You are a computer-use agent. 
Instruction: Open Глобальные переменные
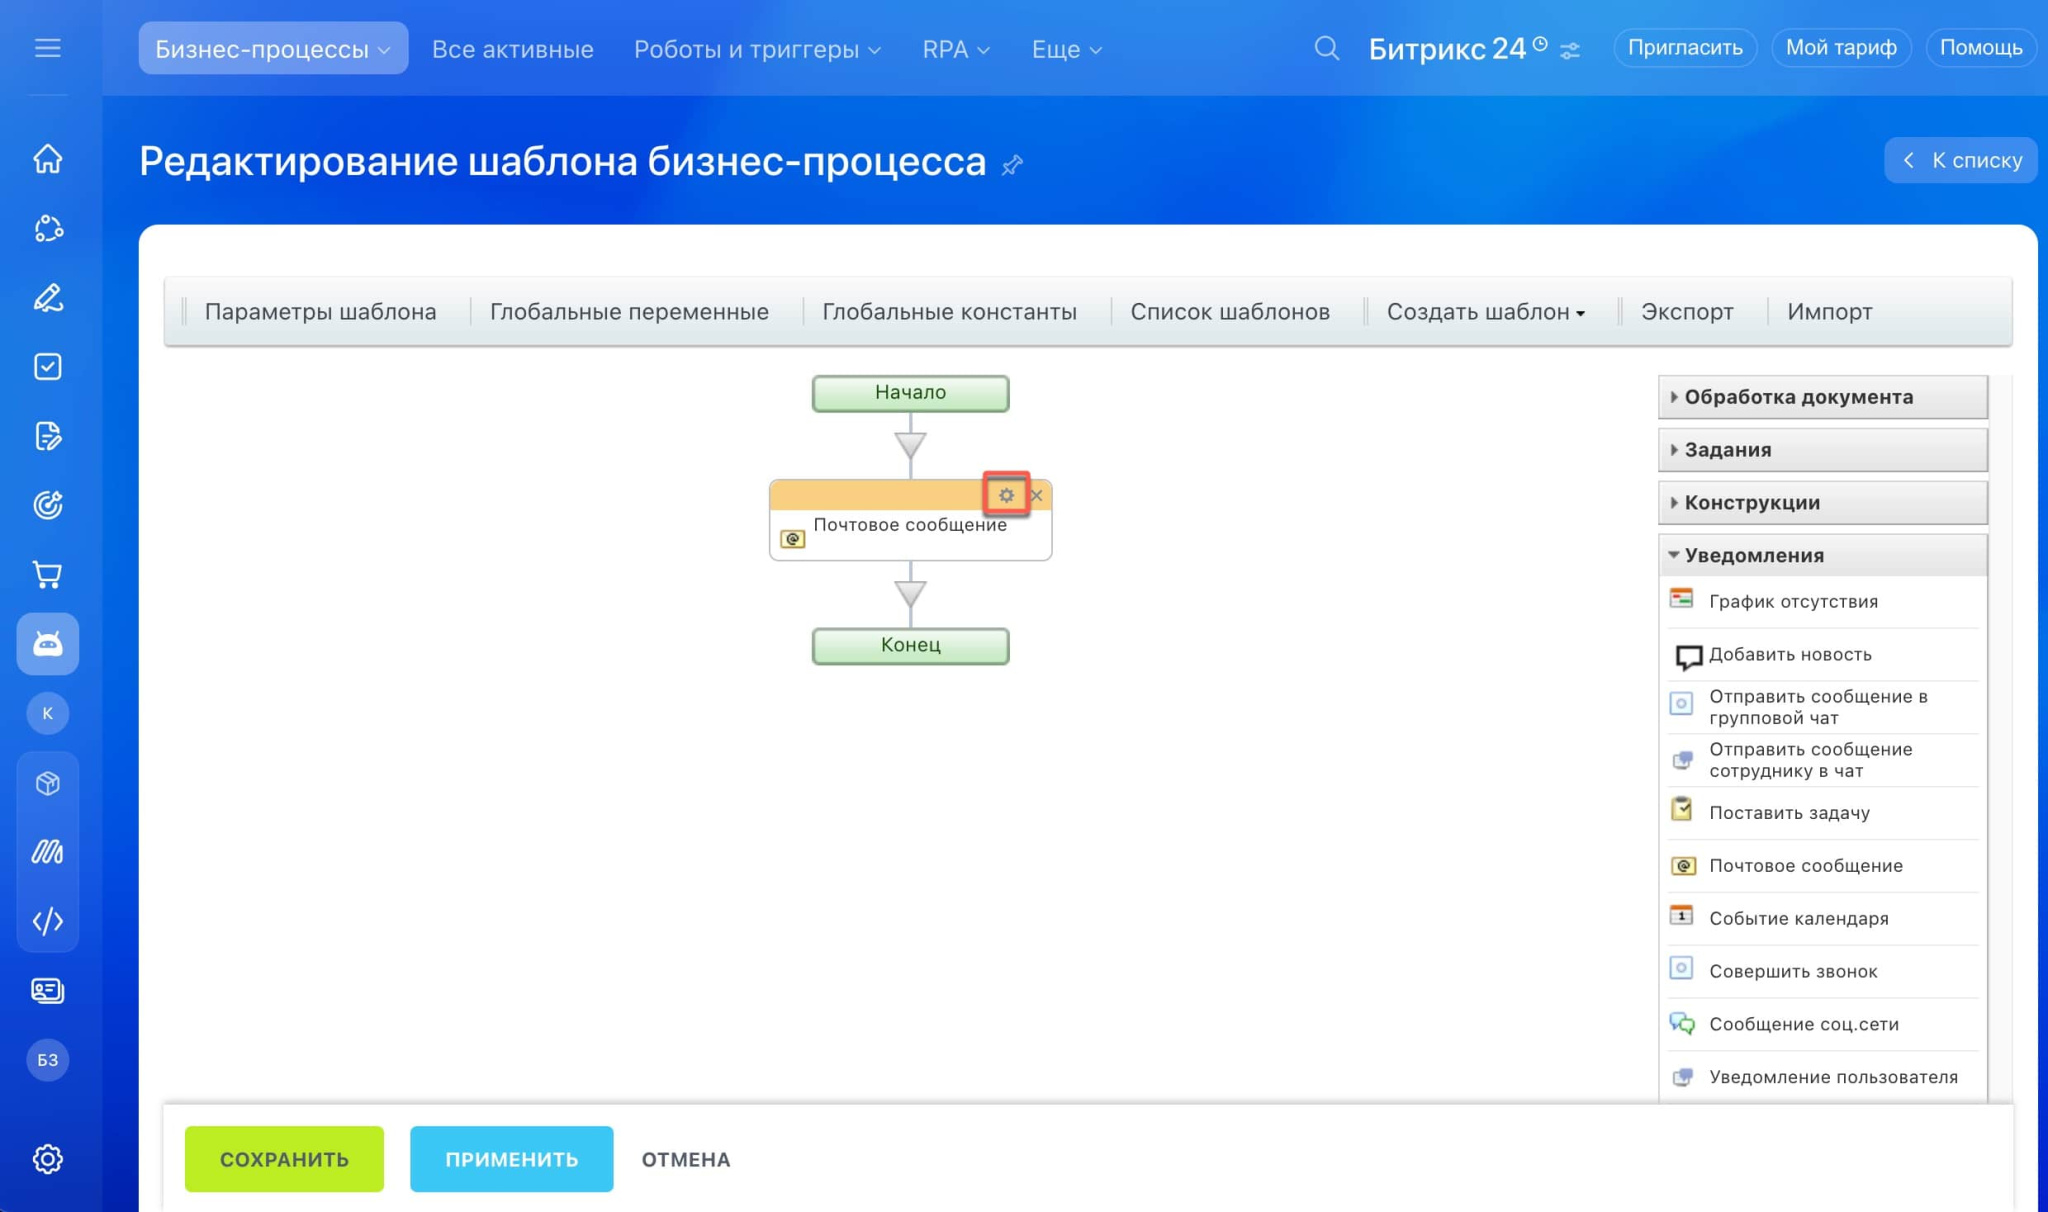coord(629,312)
